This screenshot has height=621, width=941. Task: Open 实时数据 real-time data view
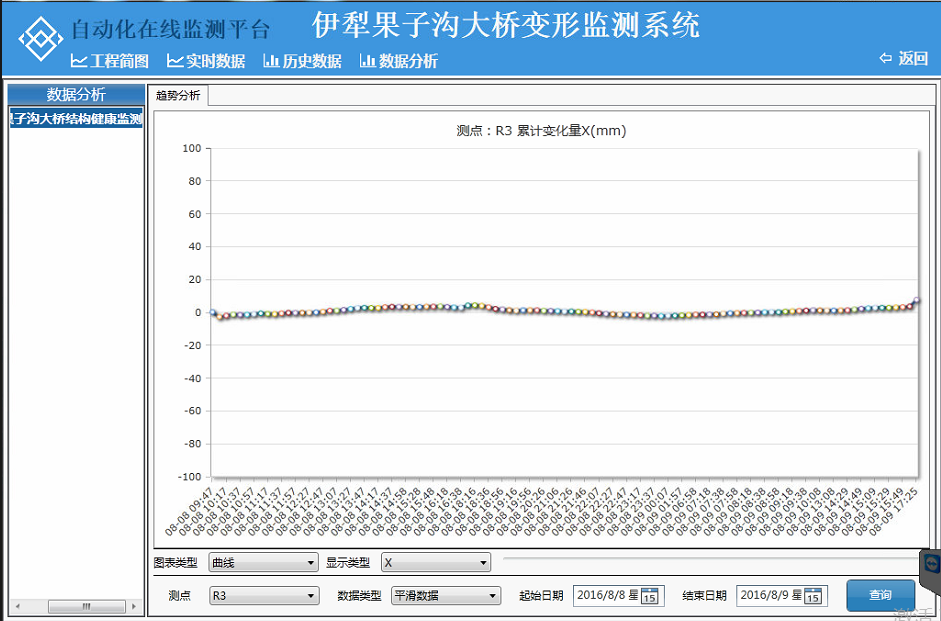click(x=206, y=61)
